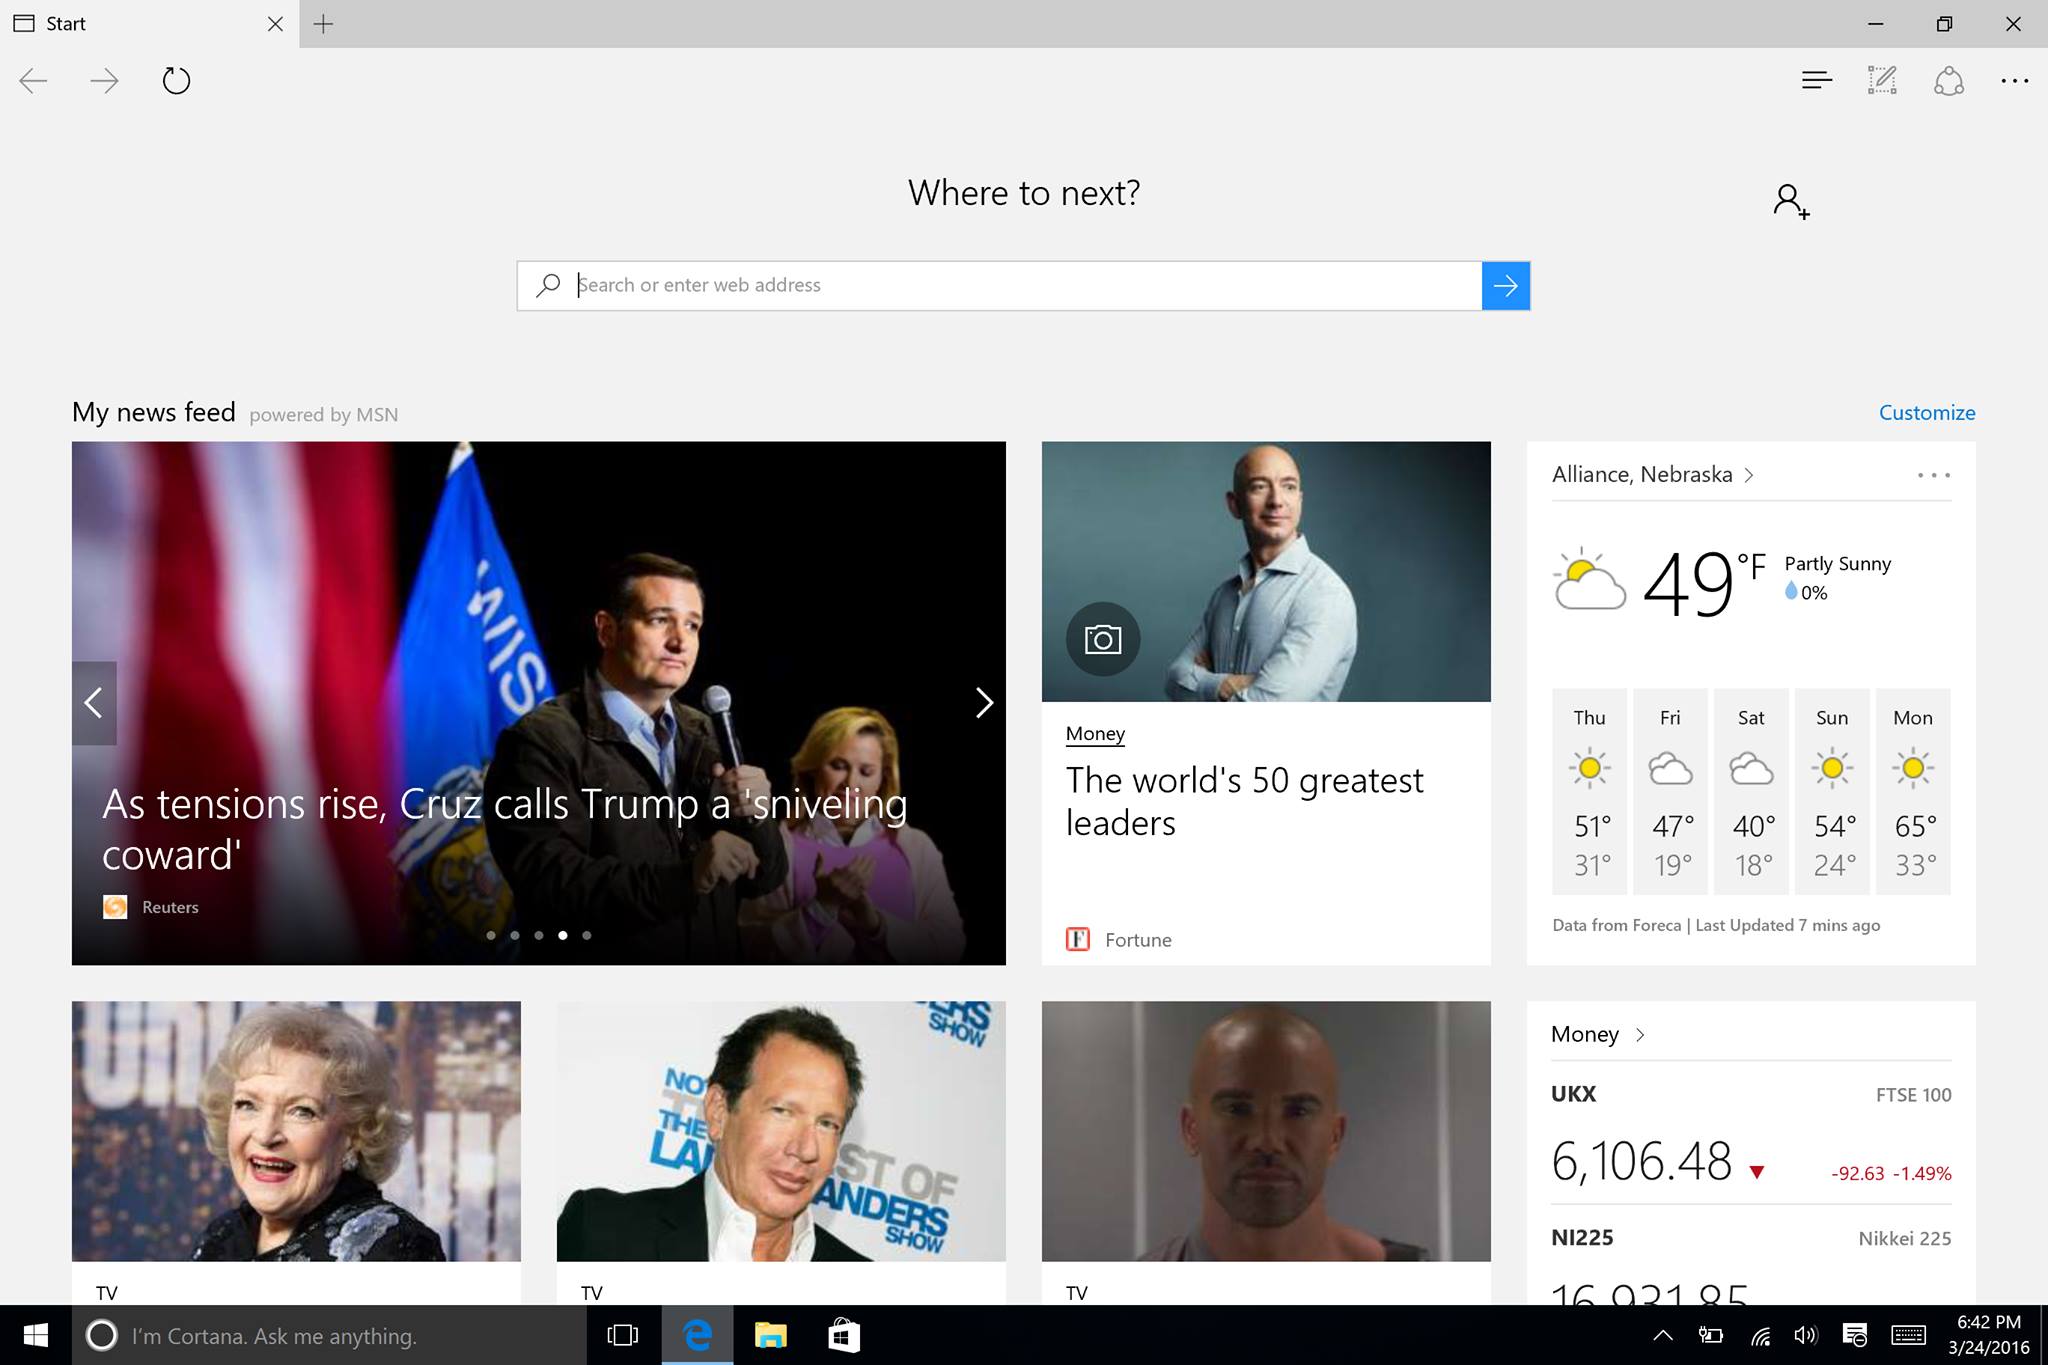Check the battery status icon
The width and height of the screenshot is (2048, 1365).
(1711, 1335)
